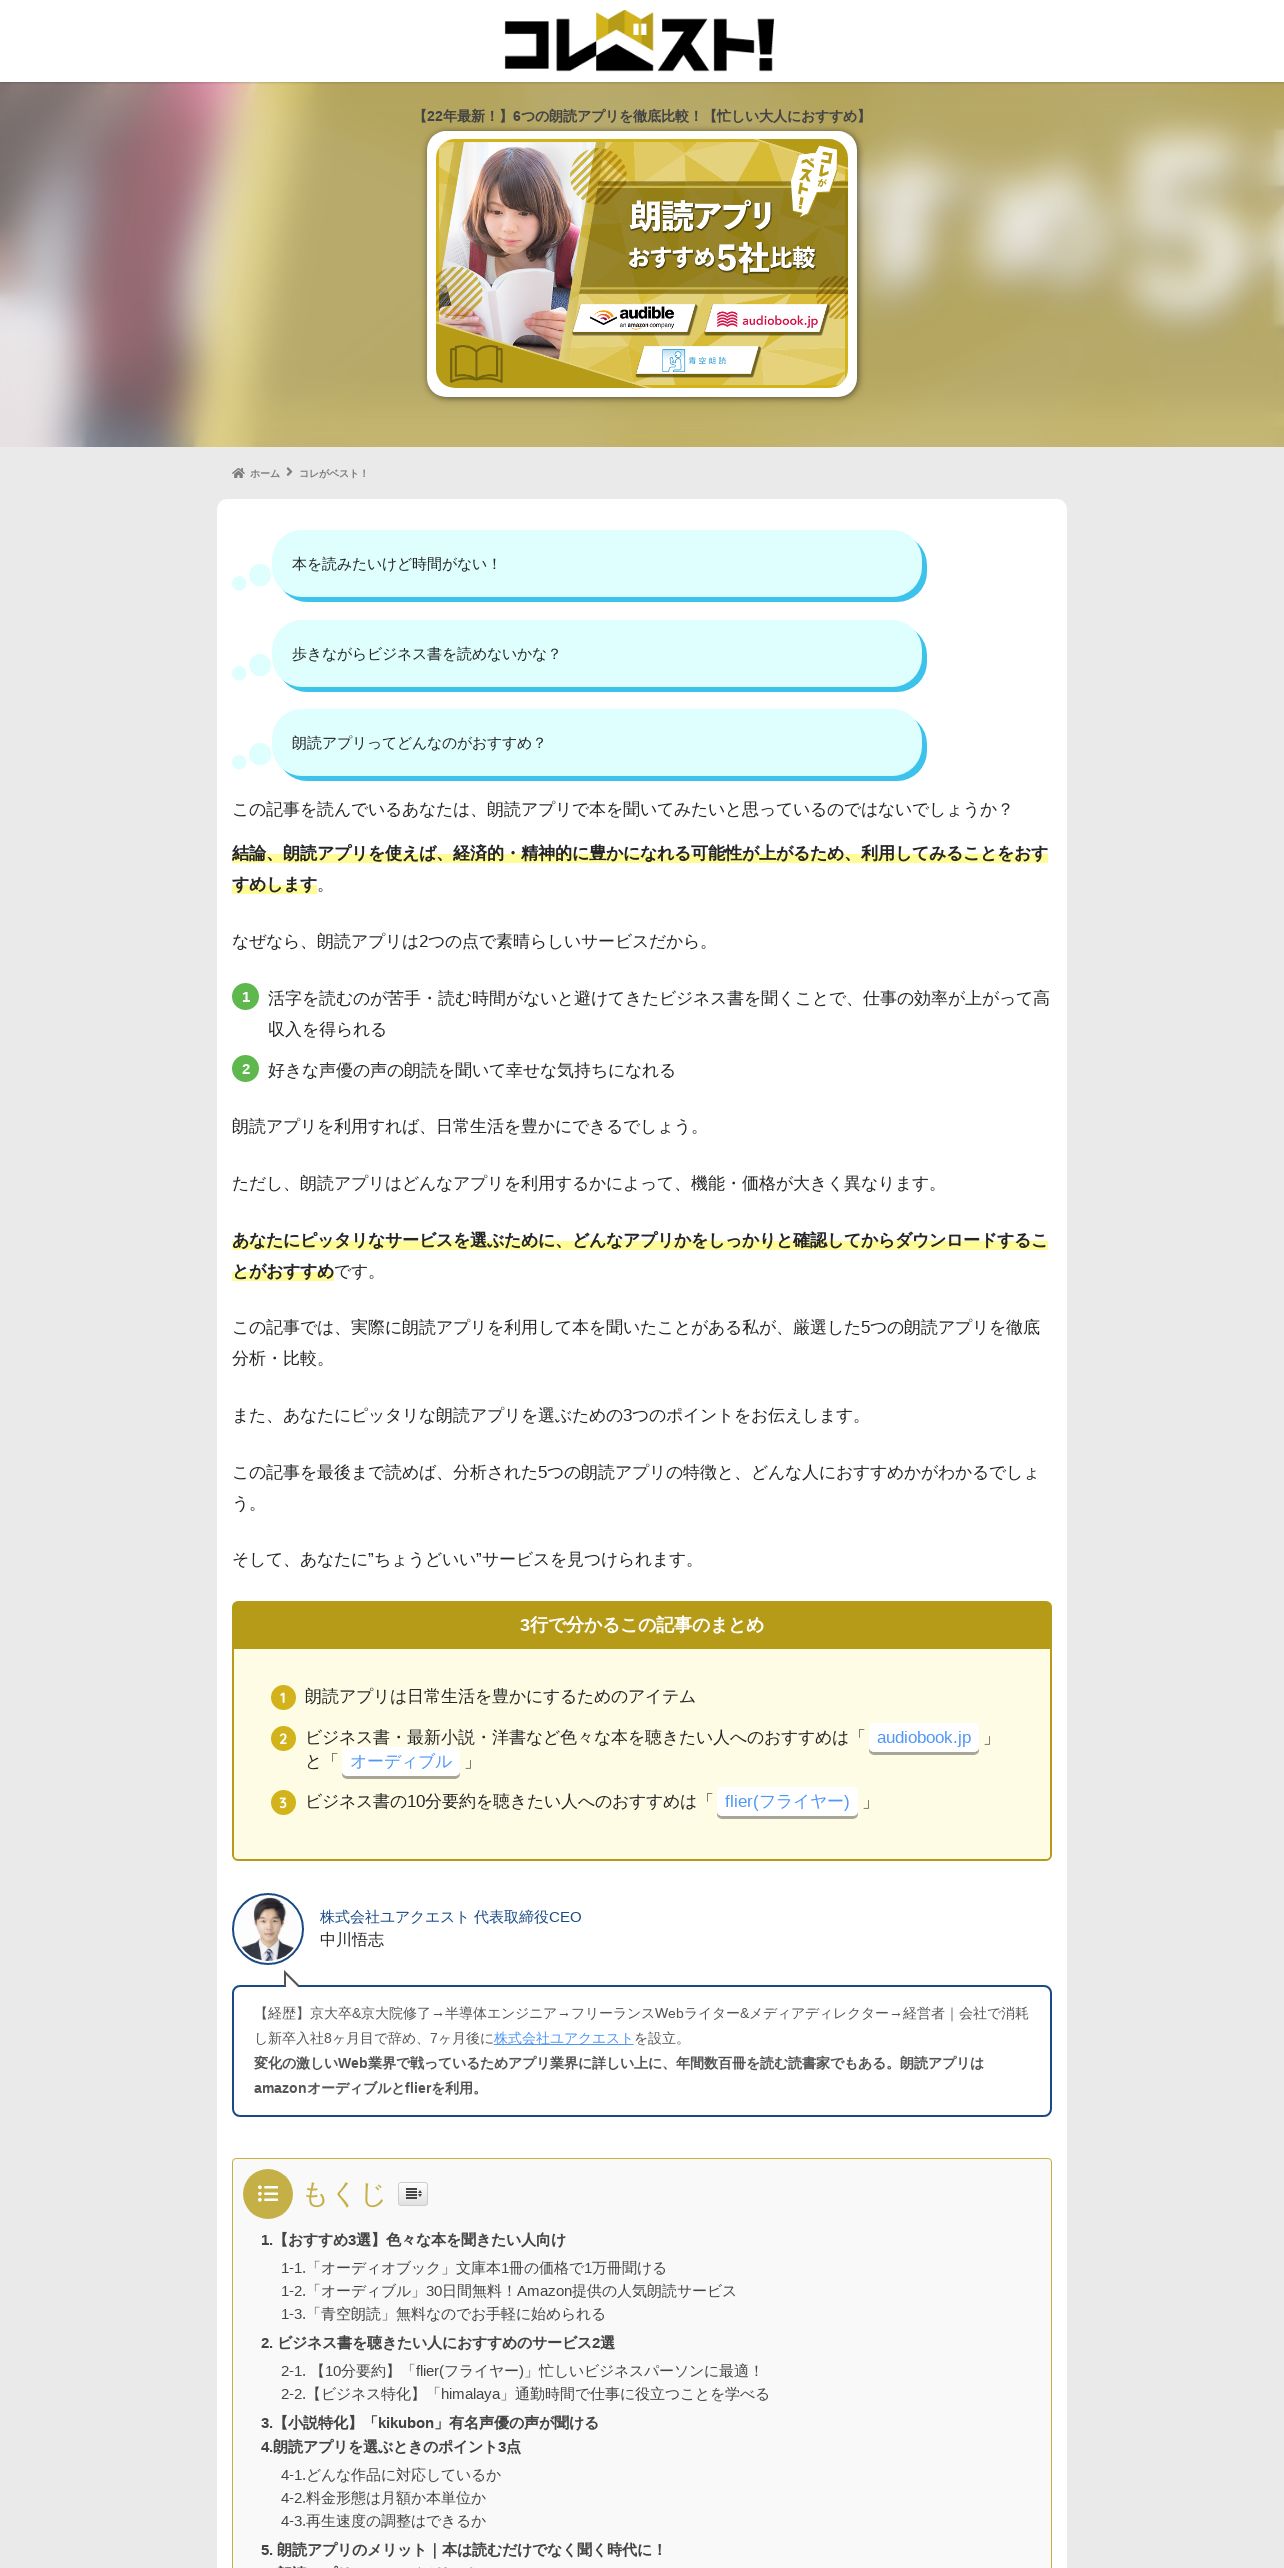The height and width of the screenshot is (2568, 1284).
Task: Open 株式会社ユアクエスト 代表取締役CEO link
Action: [x=450, y=1917]
